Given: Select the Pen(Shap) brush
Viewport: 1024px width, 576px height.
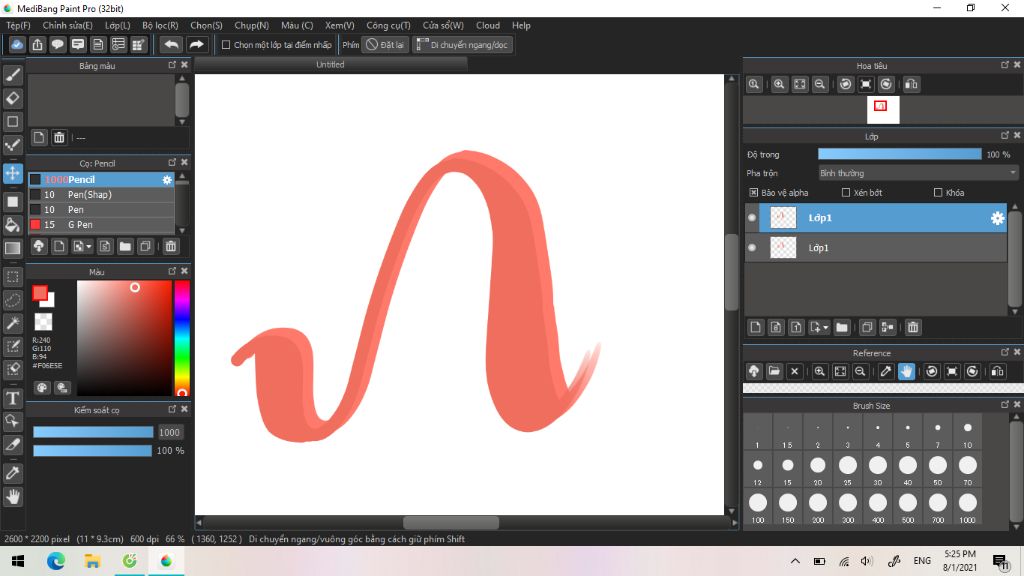Looking at the screenshot, I should [102, 195].
